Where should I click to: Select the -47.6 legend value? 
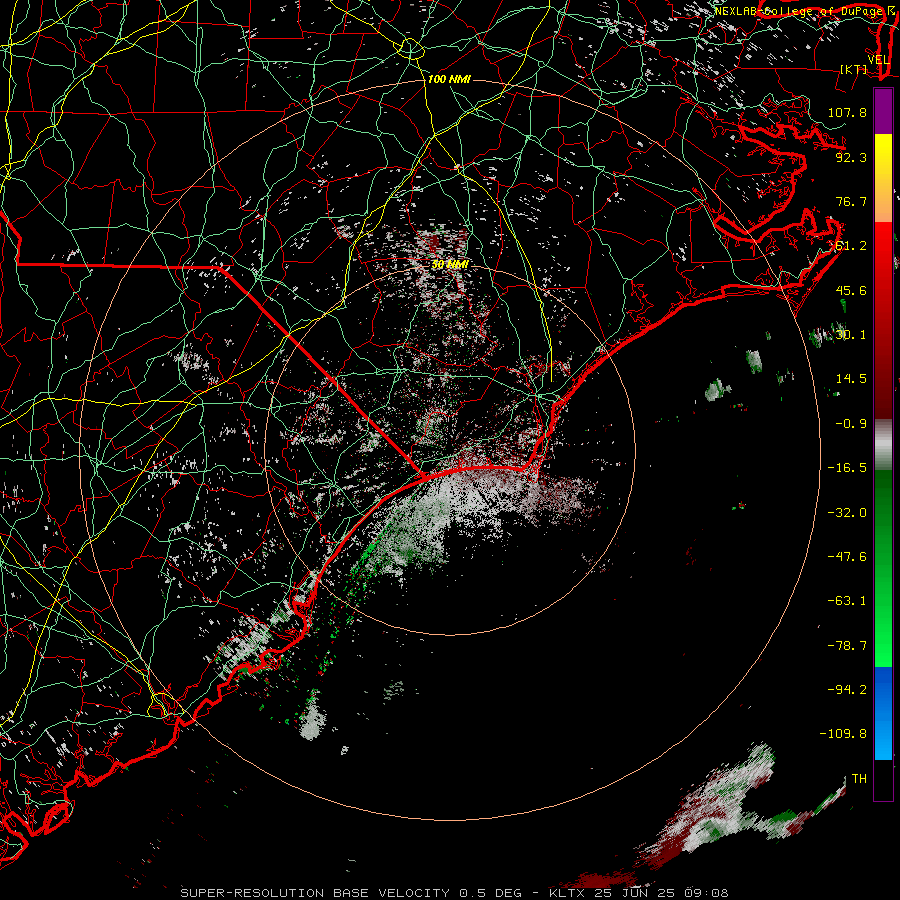[x=847, y=557]
